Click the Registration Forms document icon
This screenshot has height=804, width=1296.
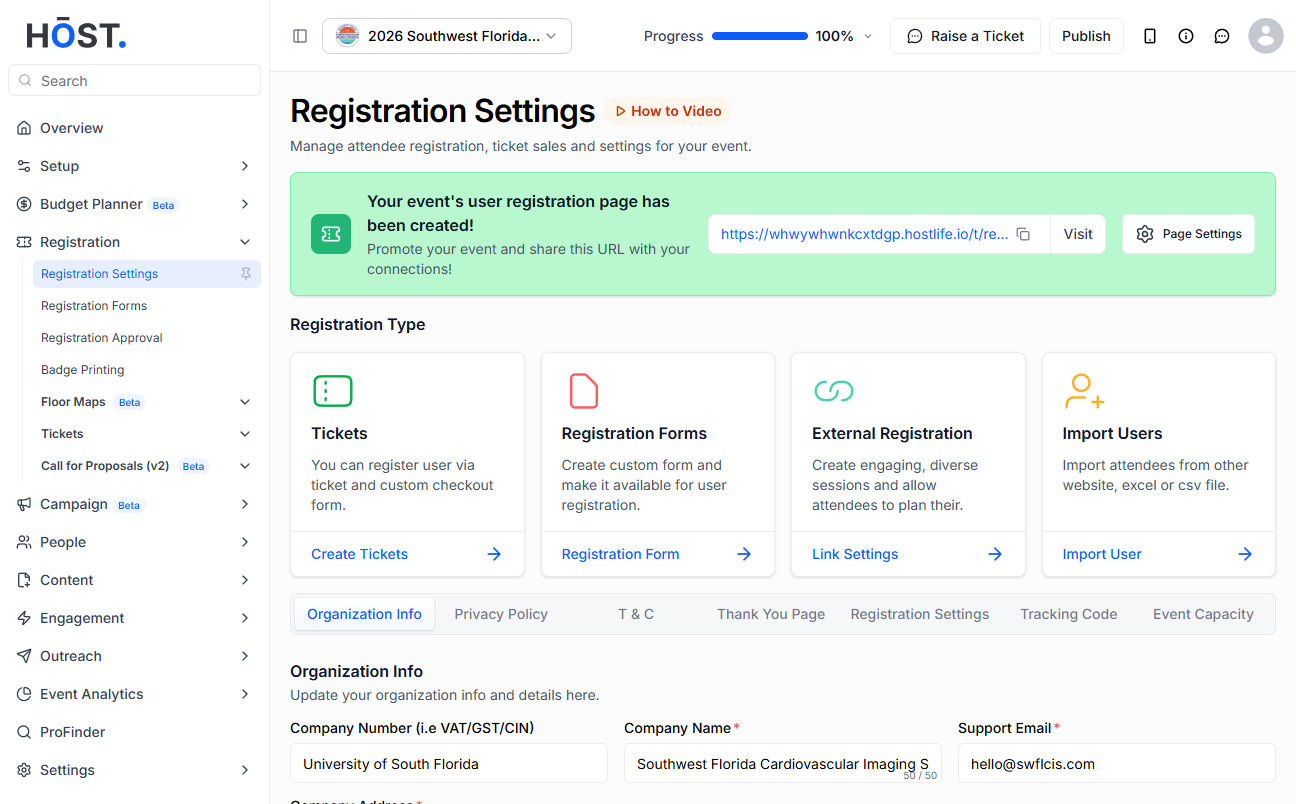point(583,391)
